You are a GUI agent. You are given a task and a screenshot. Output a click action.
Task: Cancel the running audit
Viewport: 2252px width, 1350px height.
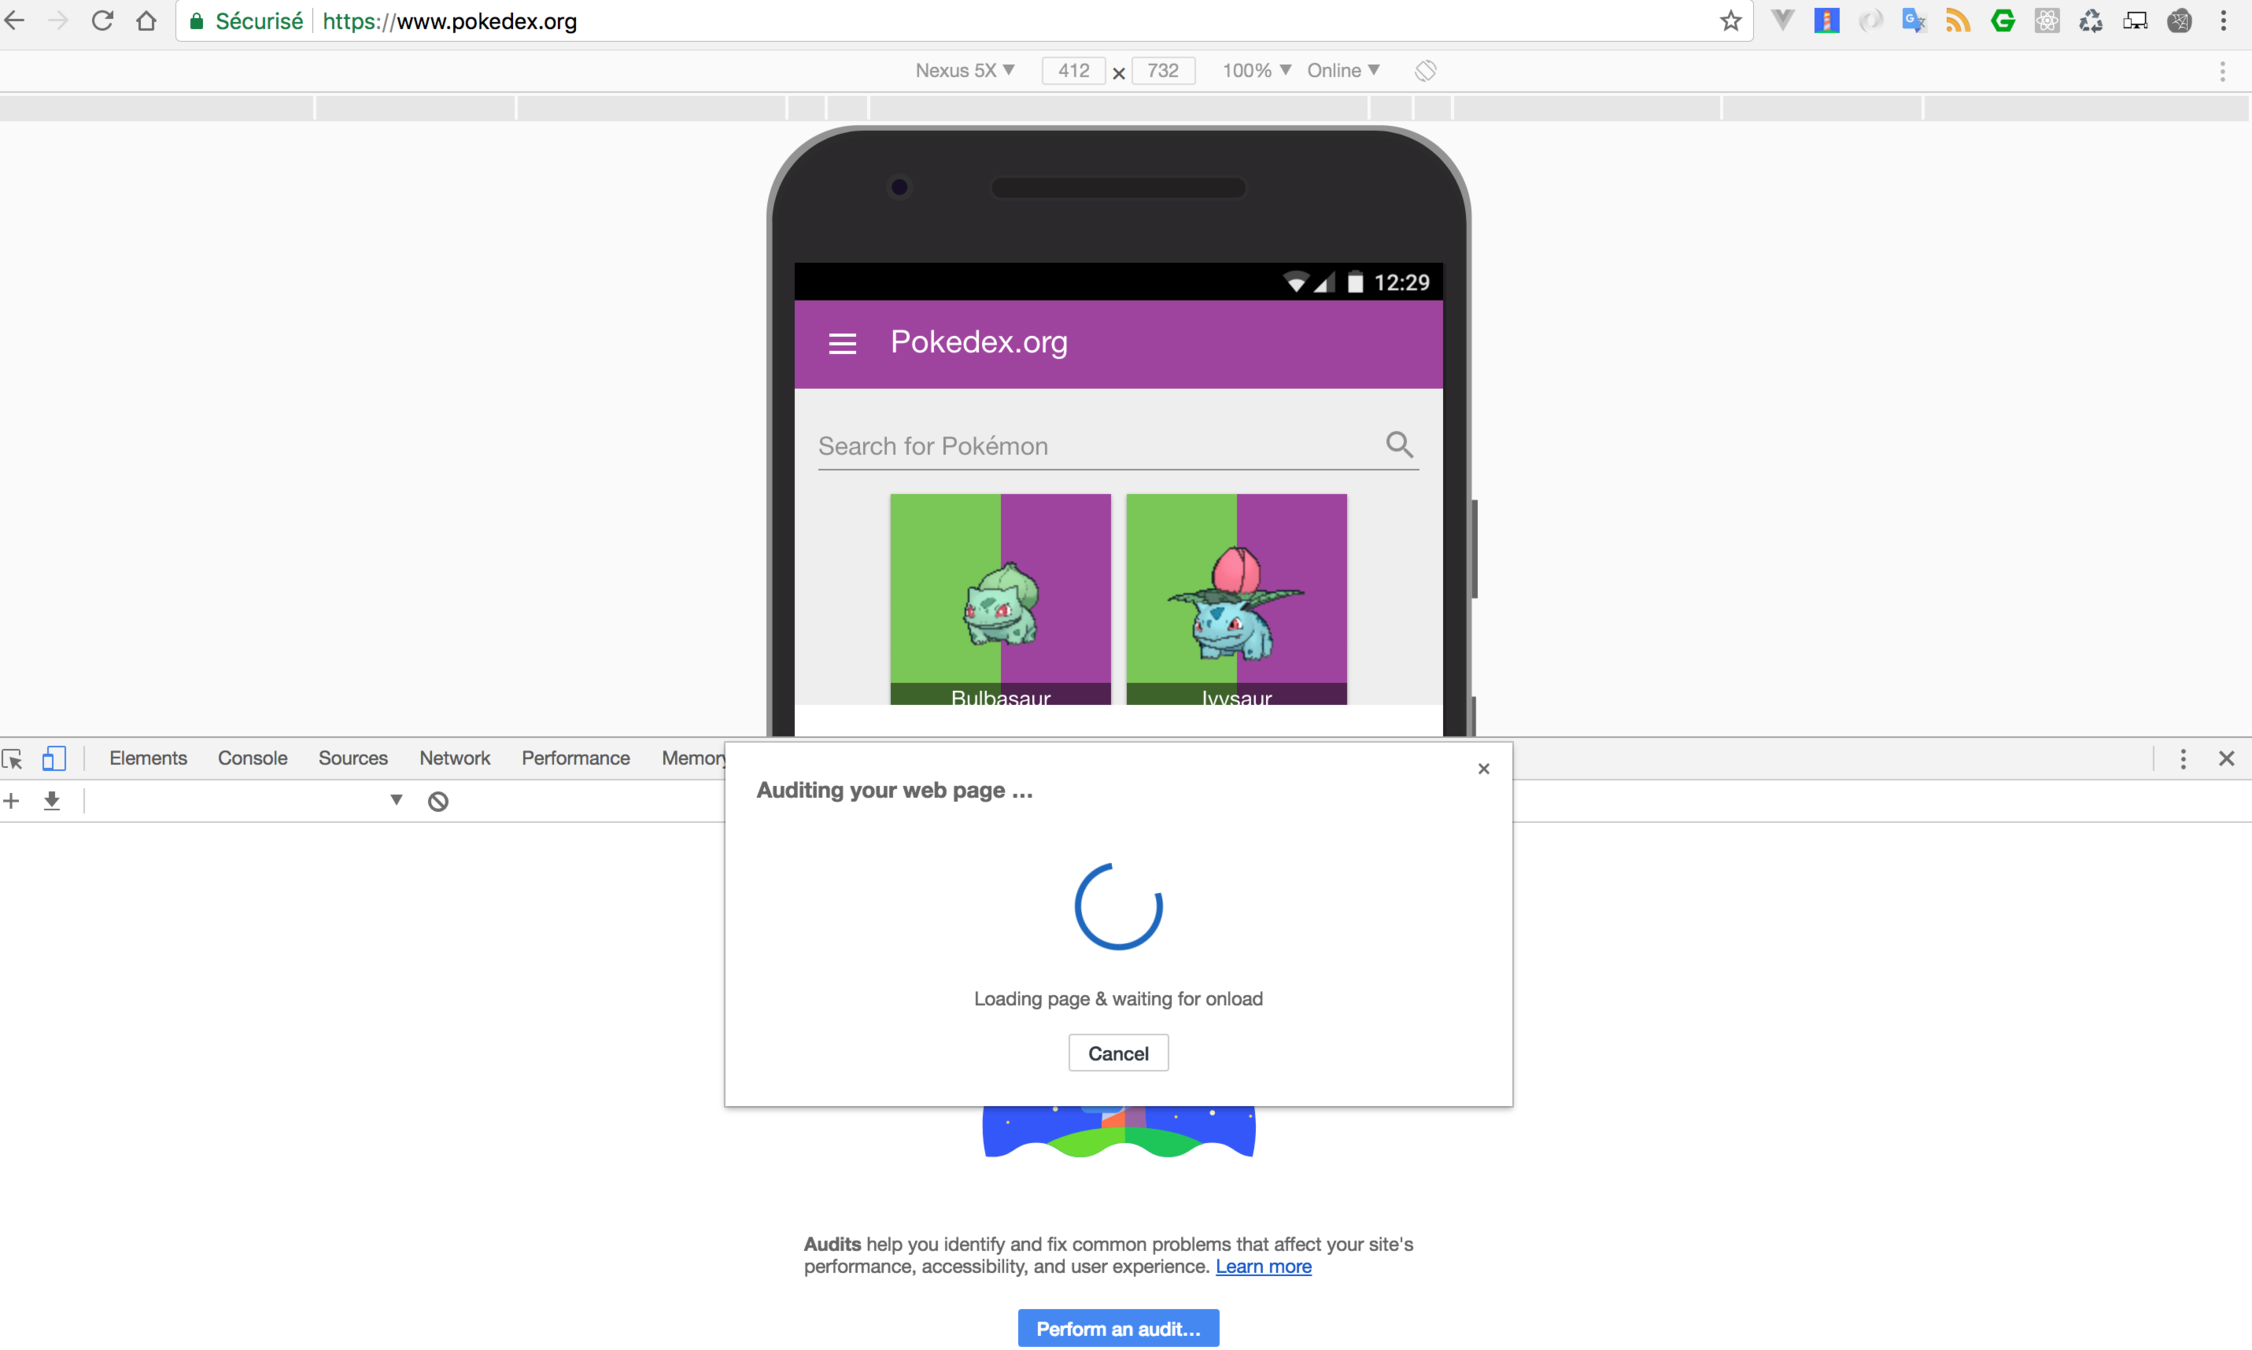click(x=1117, y=1053)
